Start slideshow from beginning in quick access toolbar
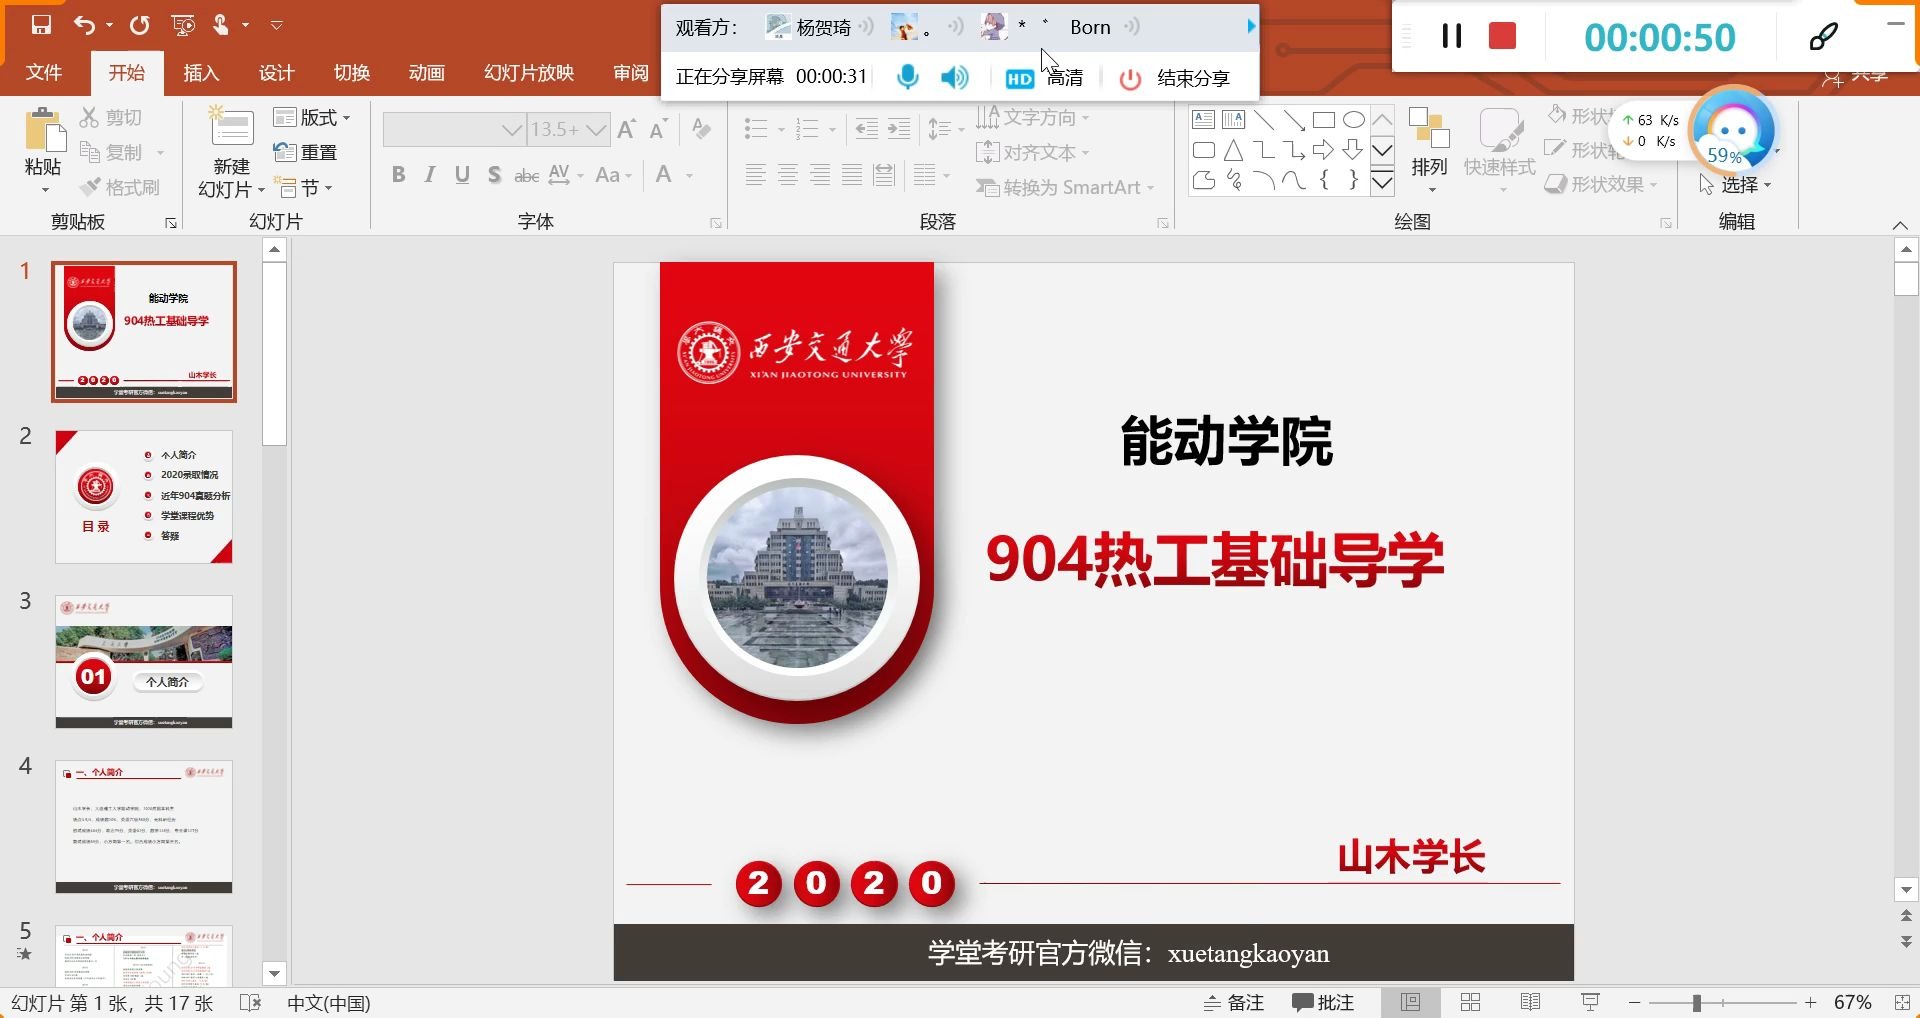 [x=183, y=25]
